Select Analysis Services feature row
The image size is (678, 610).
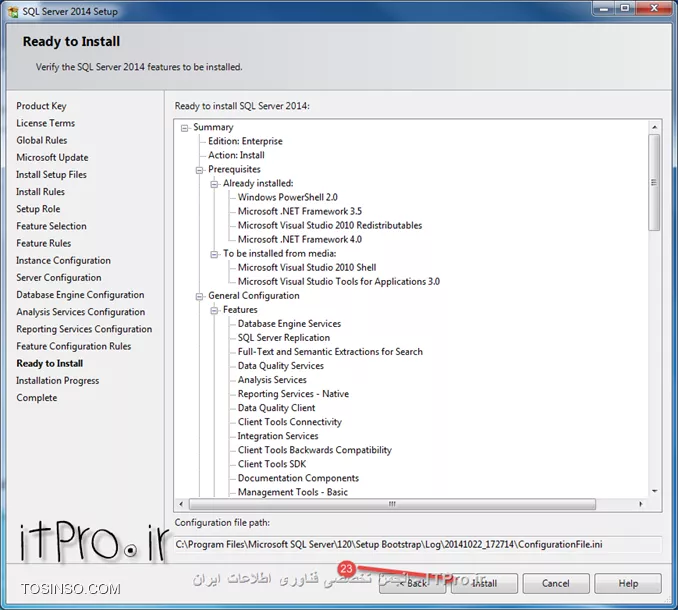(272, 380)
